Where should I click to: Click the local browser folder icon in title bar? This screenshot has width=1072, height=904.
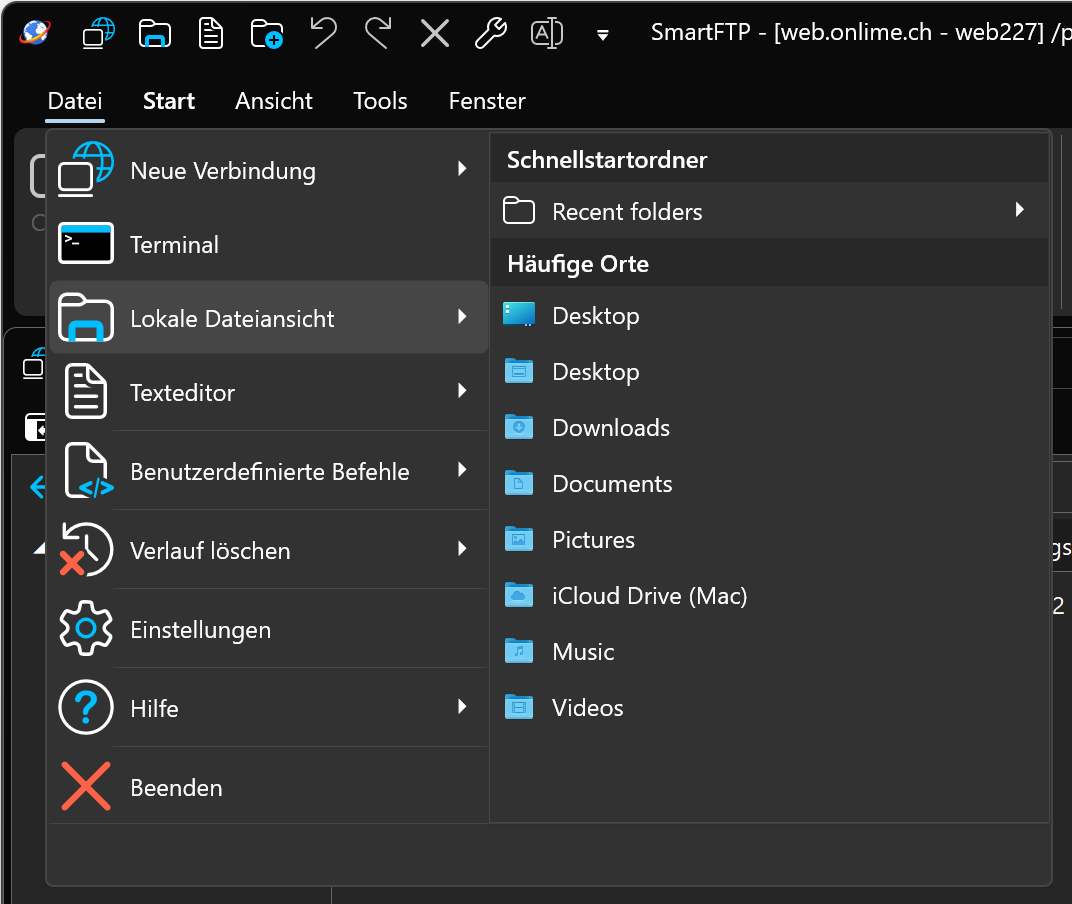pos(155,33)
